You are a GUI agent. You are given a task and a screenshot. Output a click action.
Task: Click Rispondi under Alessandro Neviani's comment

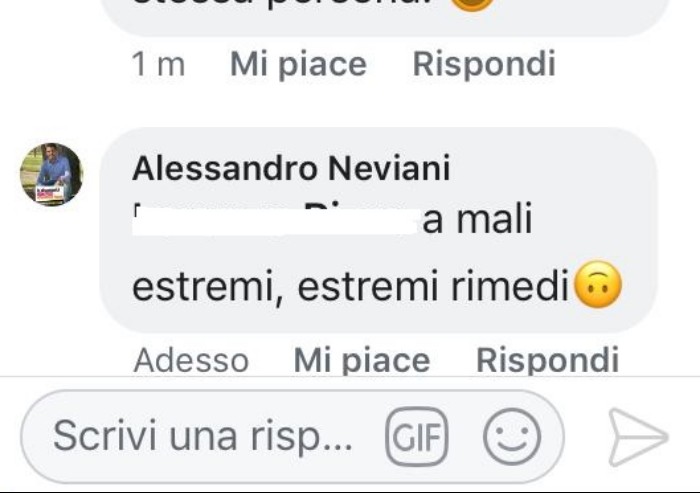tap(547, 359)
